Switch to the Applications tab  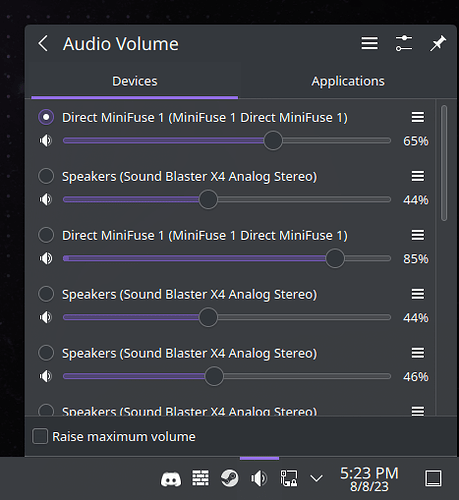[348, 81]
